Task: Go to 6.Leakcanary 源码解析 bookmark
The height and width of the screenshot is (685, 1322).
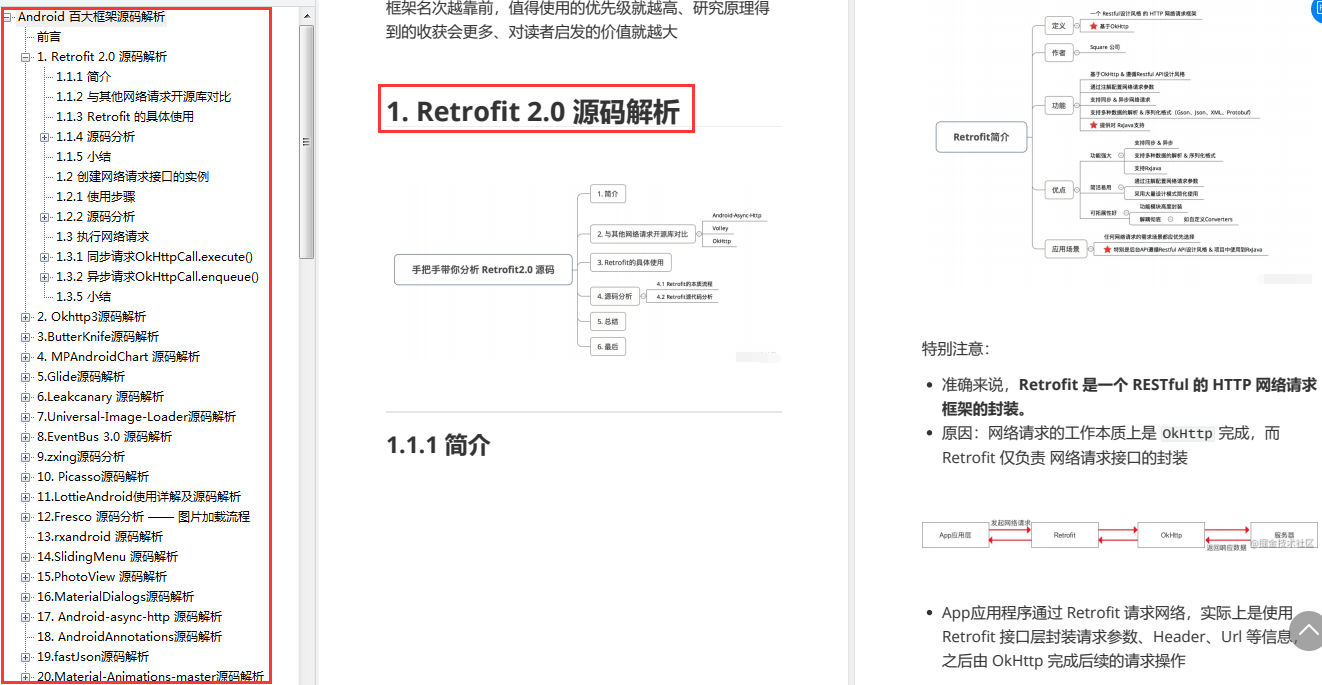Action: click(x=100, y=397)
